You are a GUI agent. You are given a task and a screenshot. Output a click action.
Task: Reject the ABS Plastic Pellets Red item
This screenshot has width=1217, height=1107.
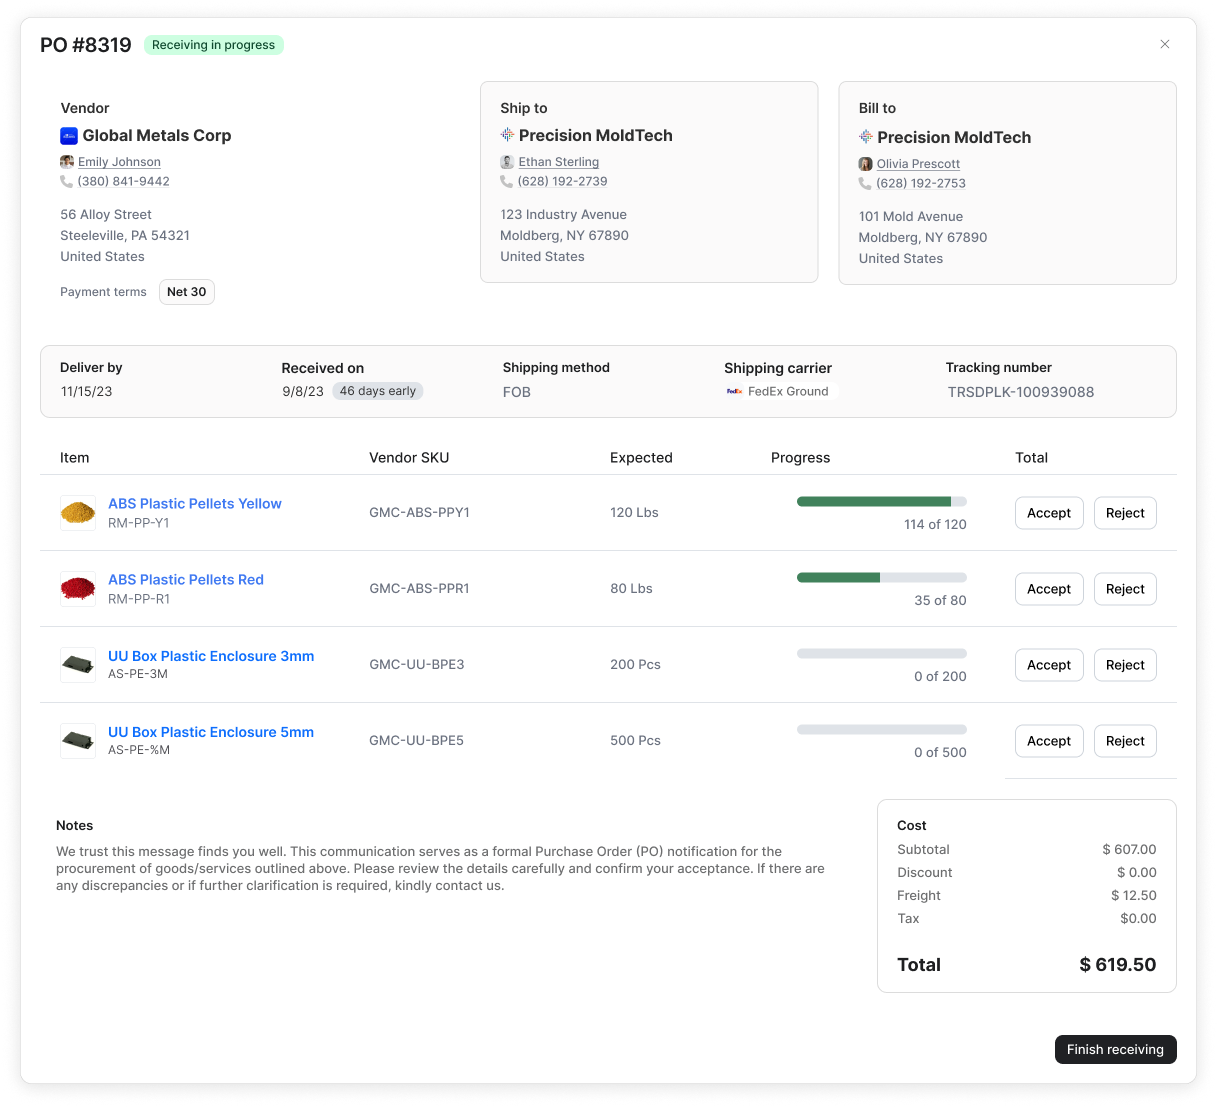point(1124,589)
